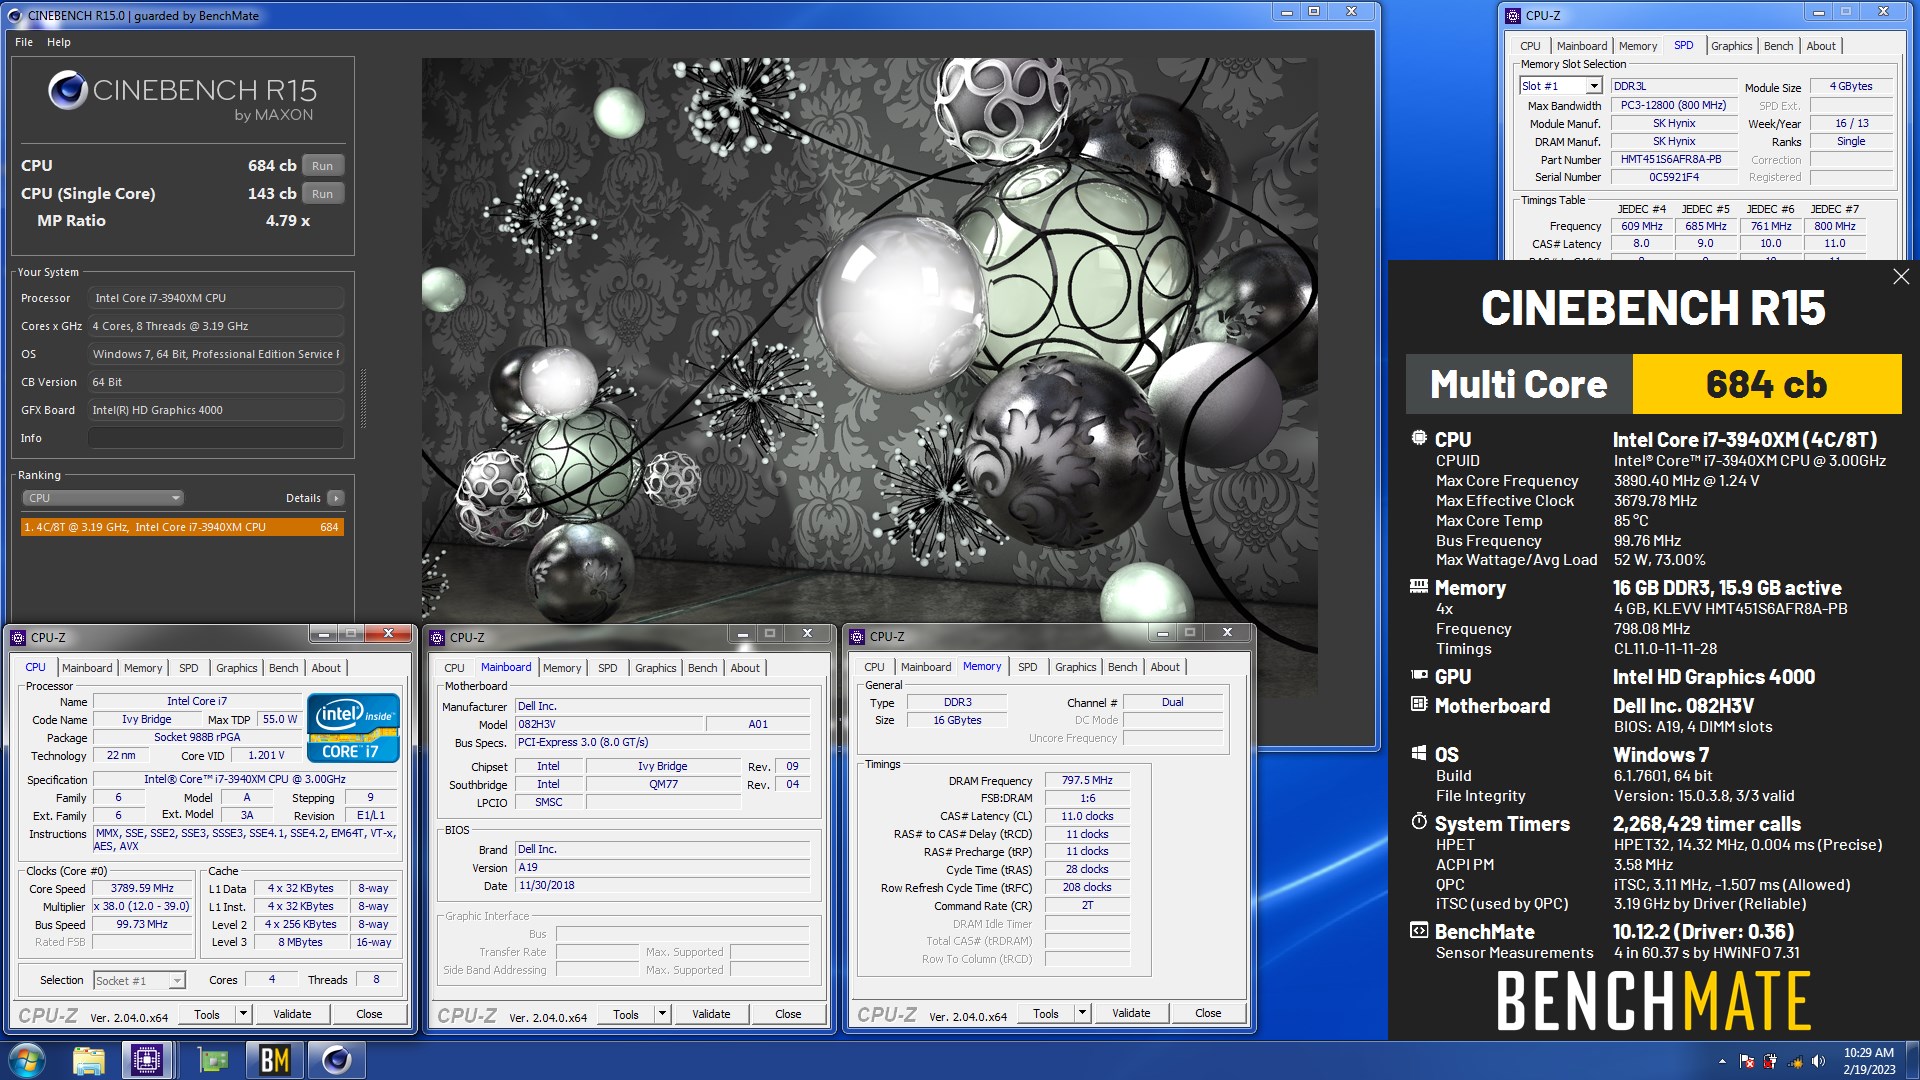Click the panel splitter grip handle
Image resolution: width=1920 pixels, height=1080 pixels.
[363, 398]
